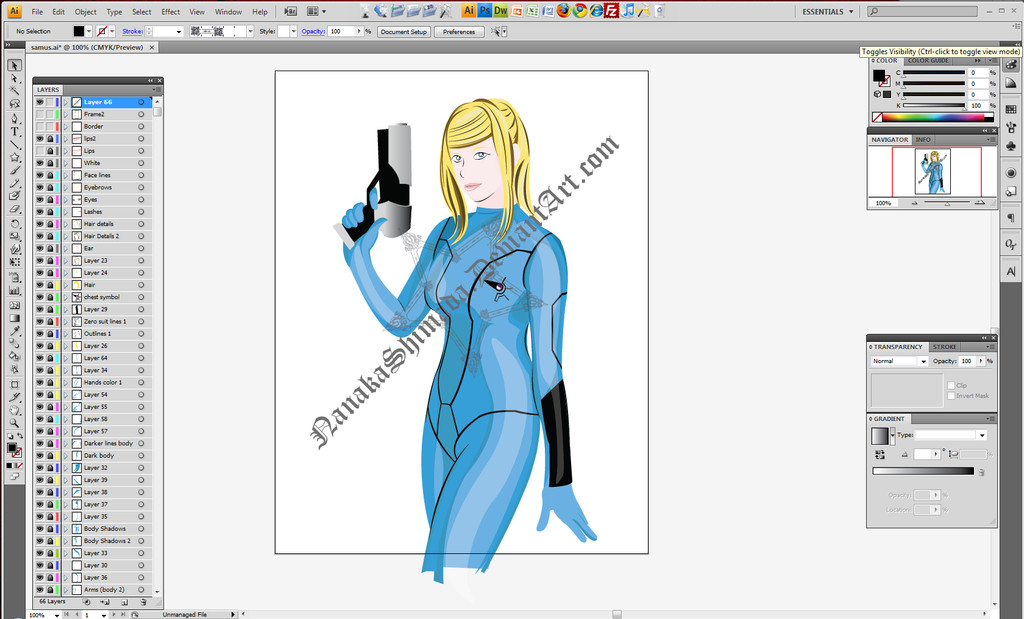Viewport: 1024px width, 619px height.
Task: Launch Photoshop from the top launcher bar
Action: (485, 11)
